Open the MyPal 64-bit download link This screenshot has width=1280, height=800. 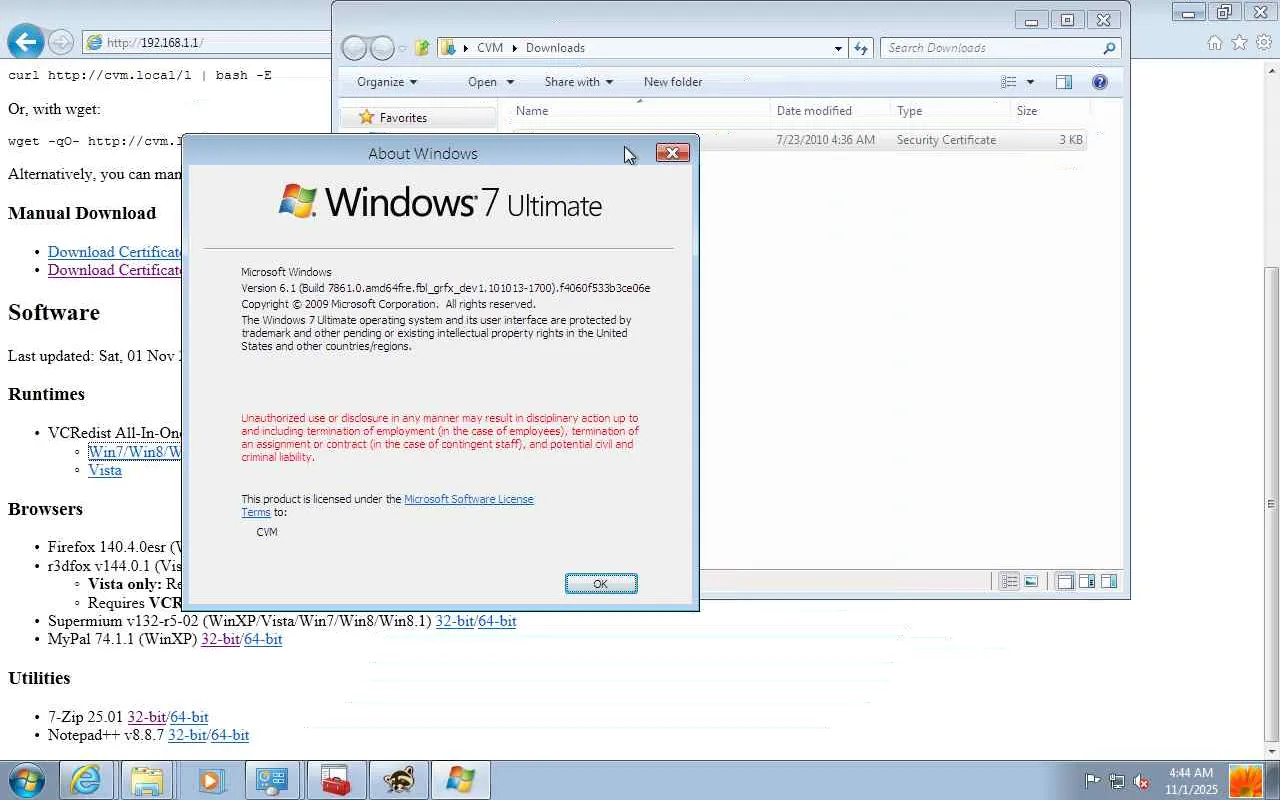coord(263,639)
